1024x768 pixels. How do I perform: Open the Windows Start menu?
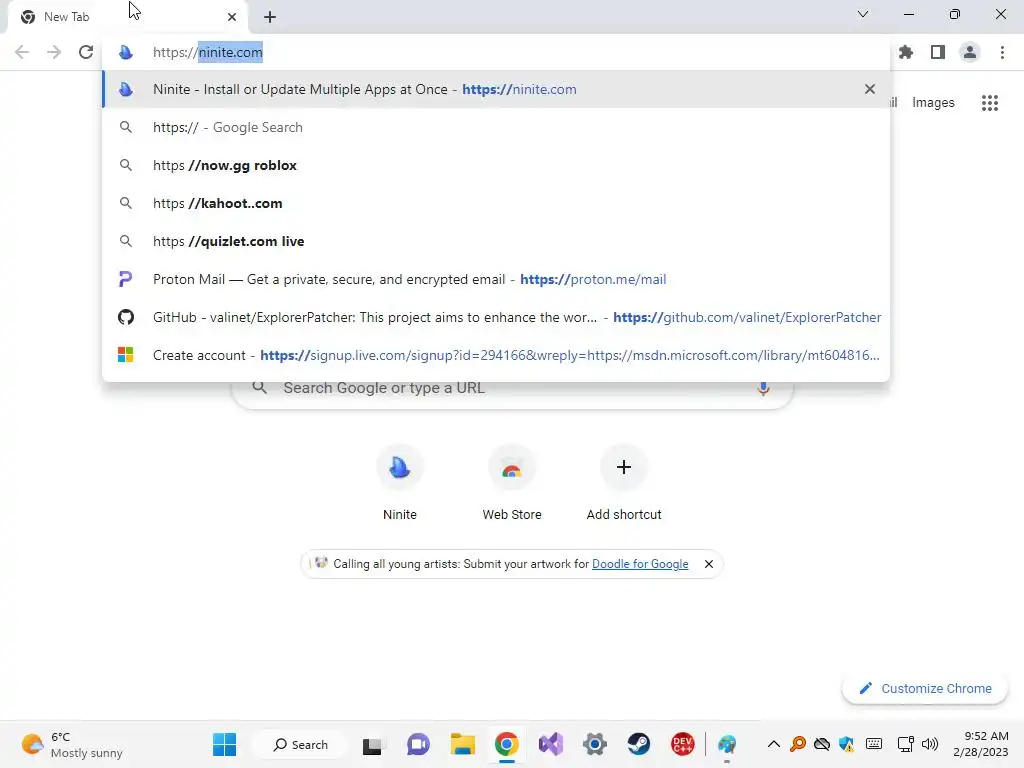[225, 744]
